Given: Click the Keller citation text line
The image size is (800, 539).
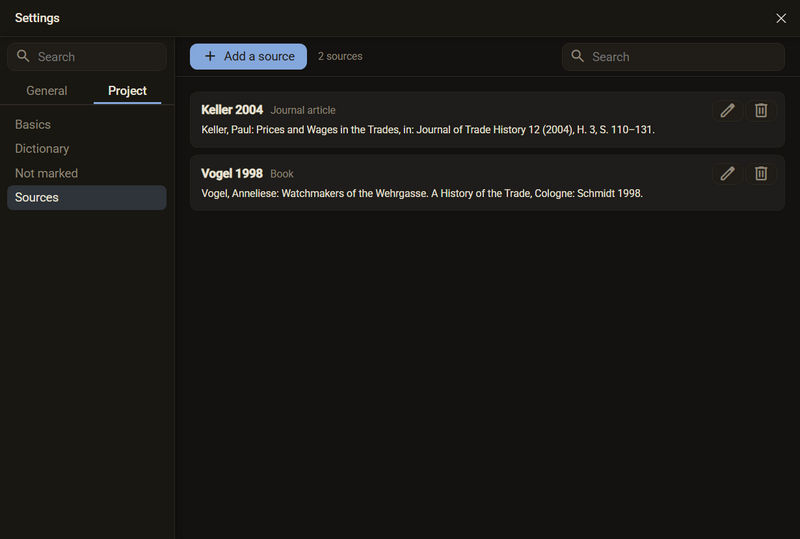Looking at the screenshot, I should 428,130.
